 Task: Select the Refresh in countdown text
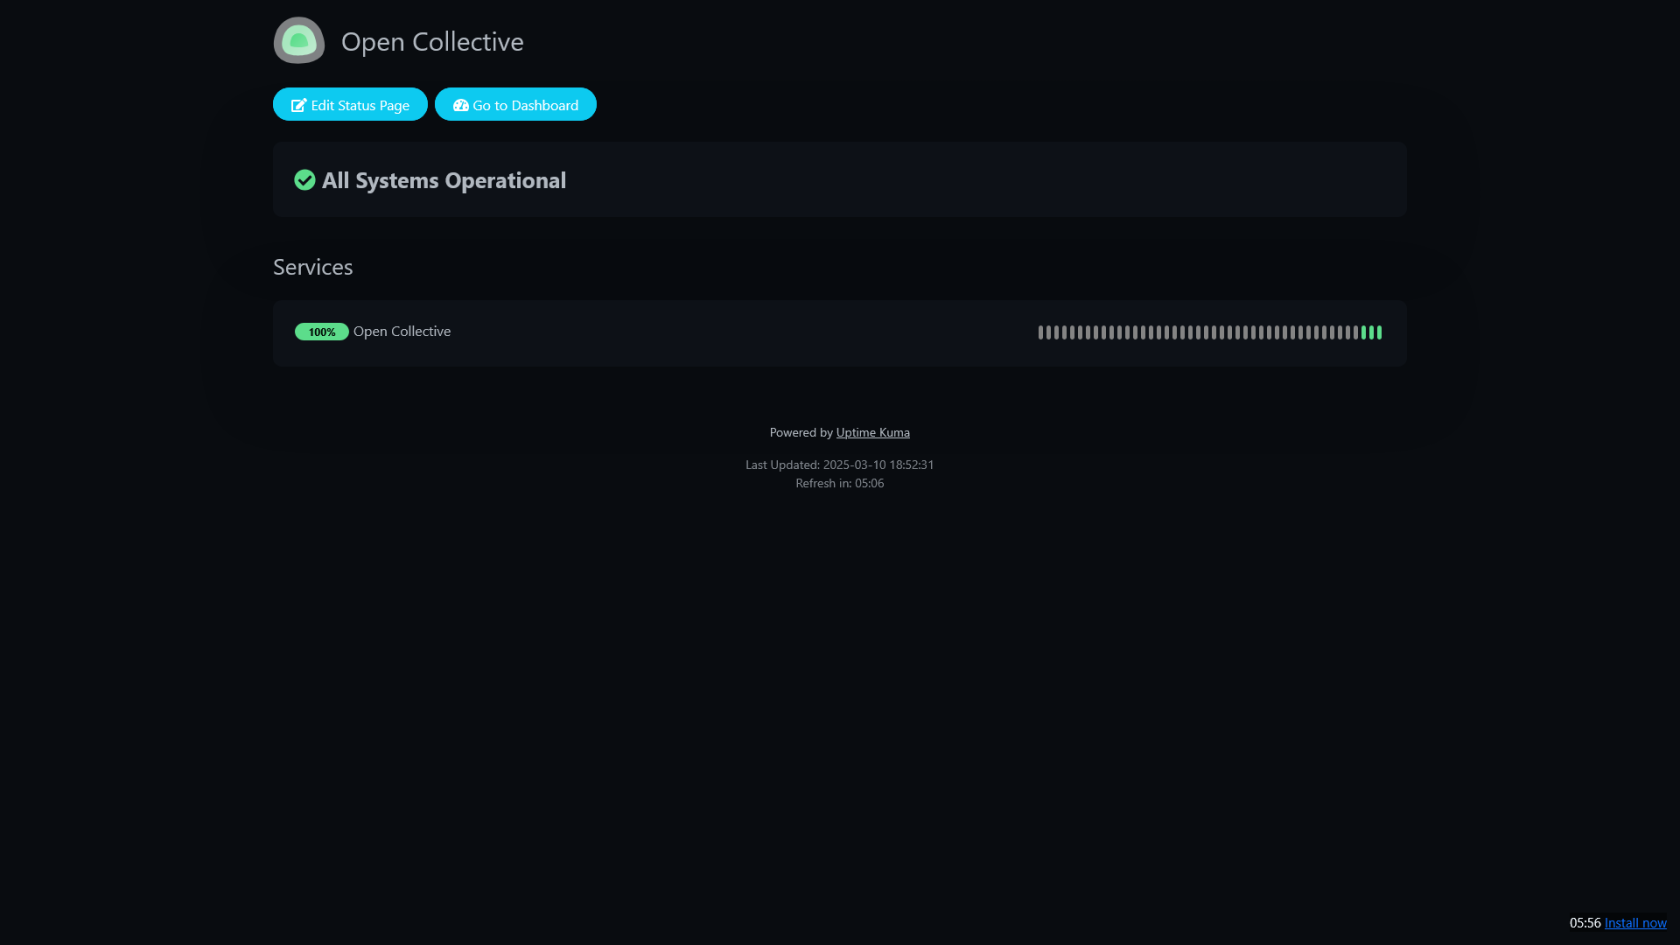pyautogui.click(x=839, y=484)
